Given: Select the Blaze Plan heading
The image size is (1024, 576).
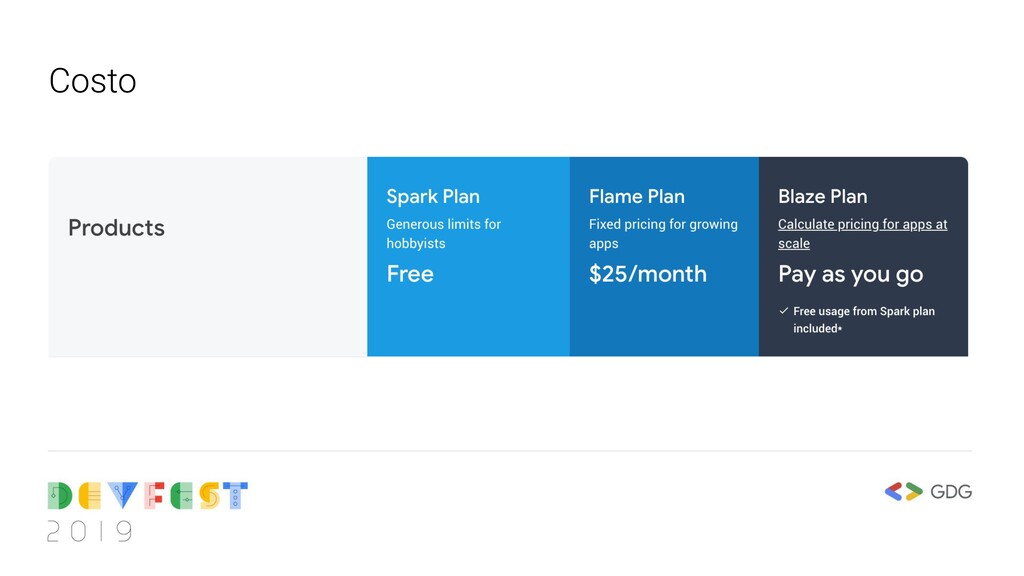Looking at the screenshot, I should (x=823, y=196).
